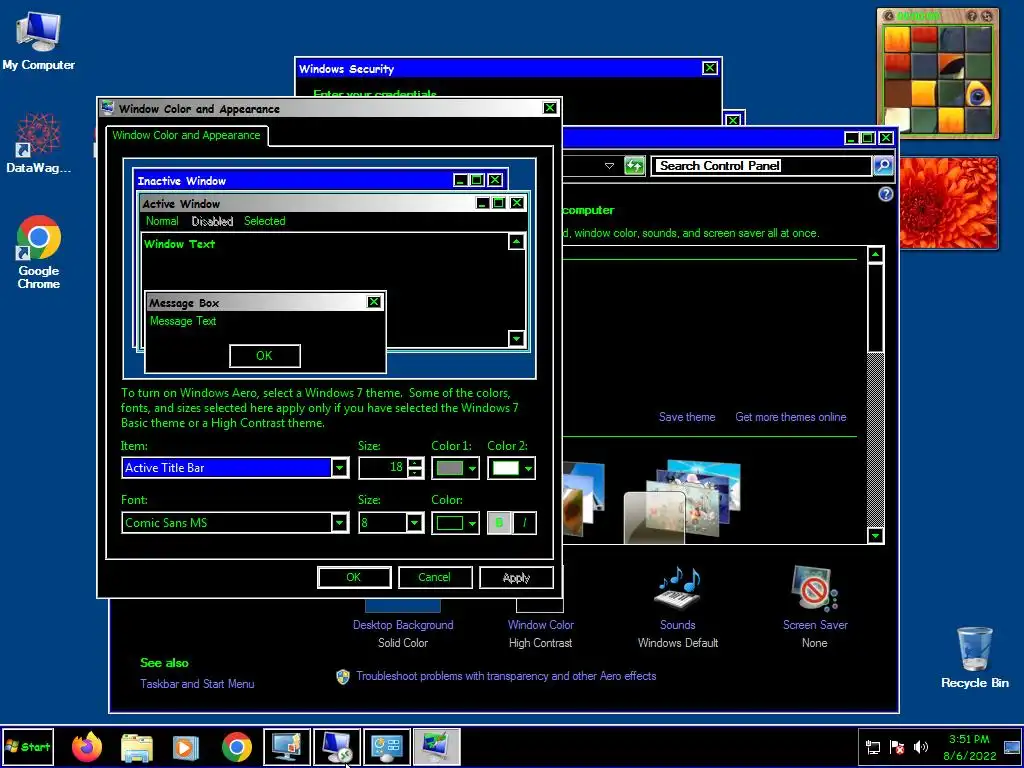Click the Start button on the taskbar
Viewport: 1024px width, 768px height.
28,746
